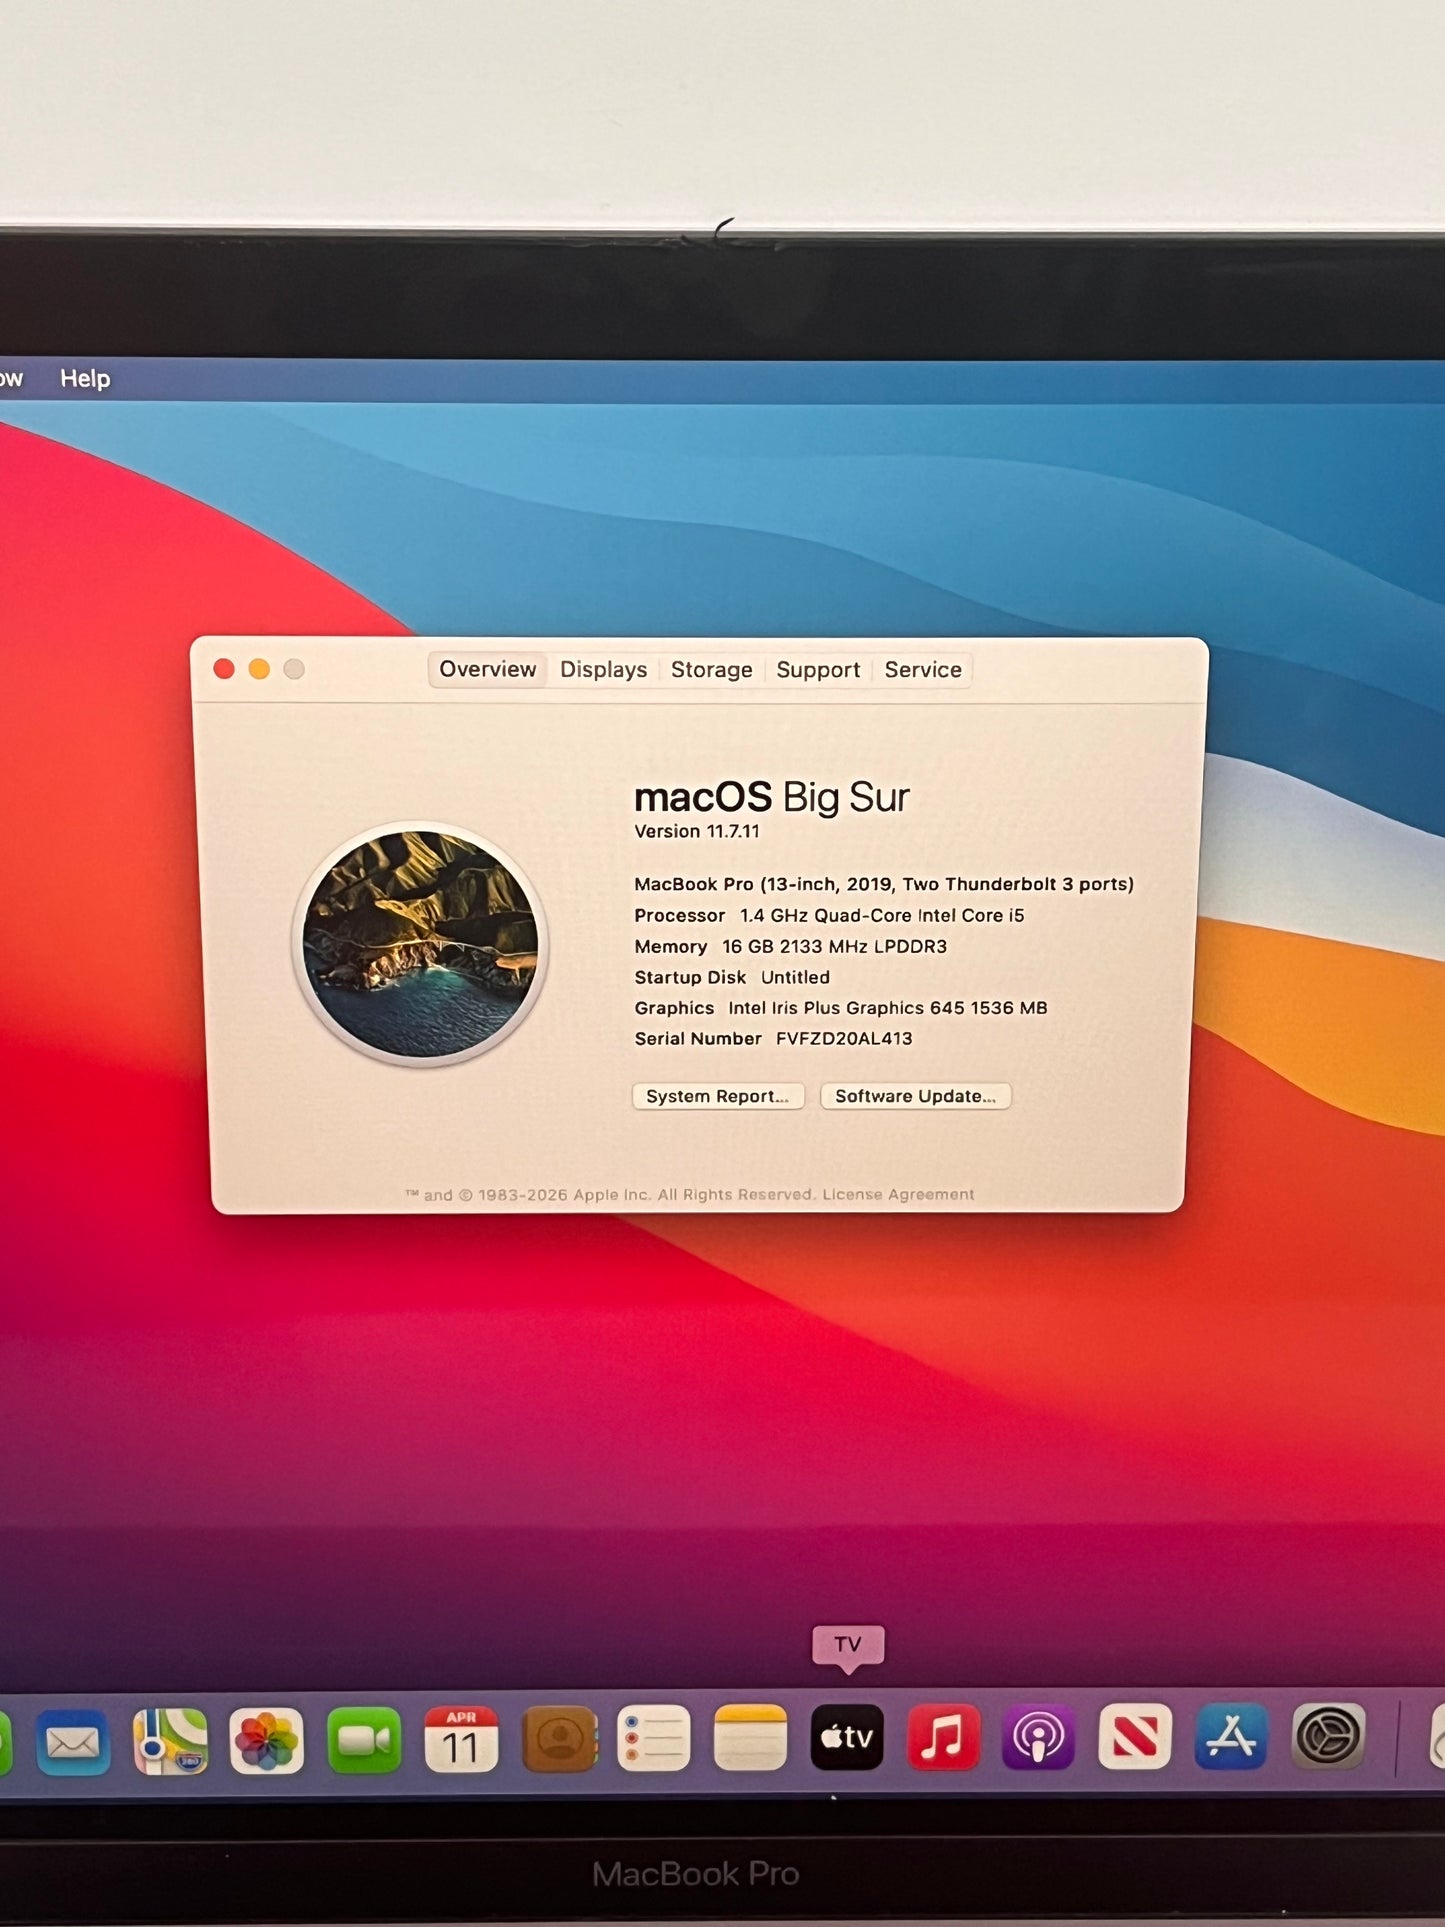Open the Calendar icon showing APR 11
1445x1927 pixels.
(x=461, y=1740)
